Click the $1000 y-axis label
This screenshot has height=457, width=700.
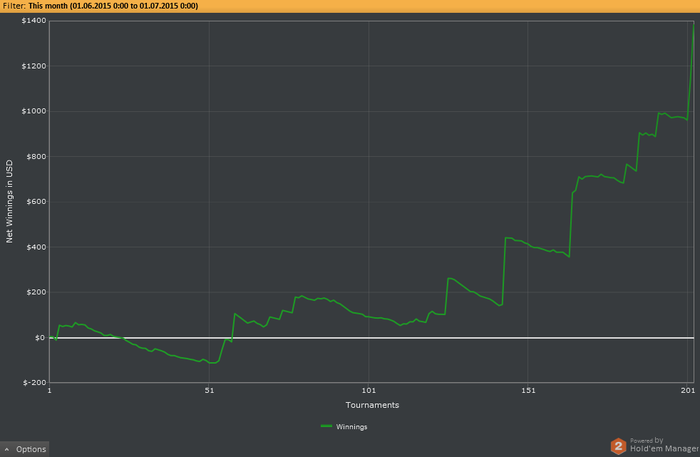tap(34, 111)
